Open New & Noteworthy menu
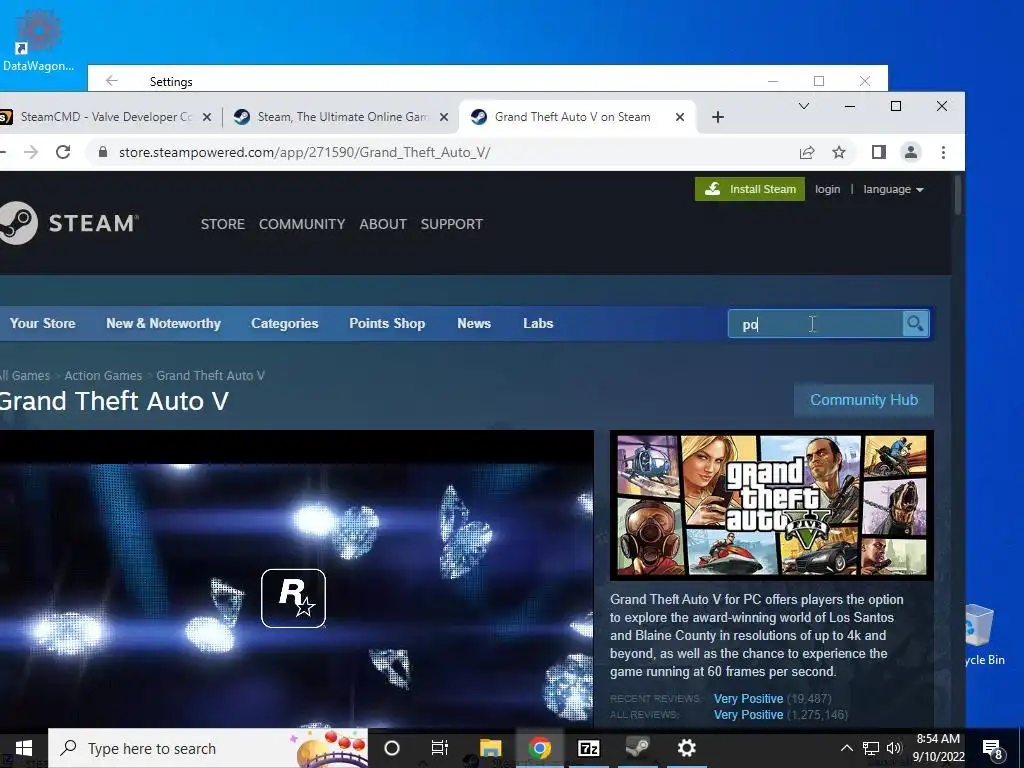 pos(163,323)
